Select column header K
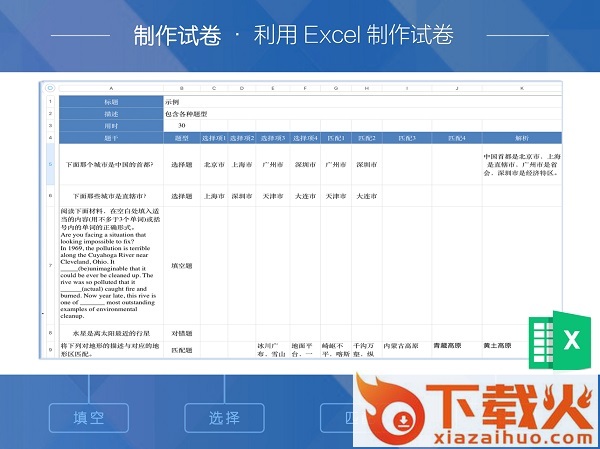 (x=522, y=88)
